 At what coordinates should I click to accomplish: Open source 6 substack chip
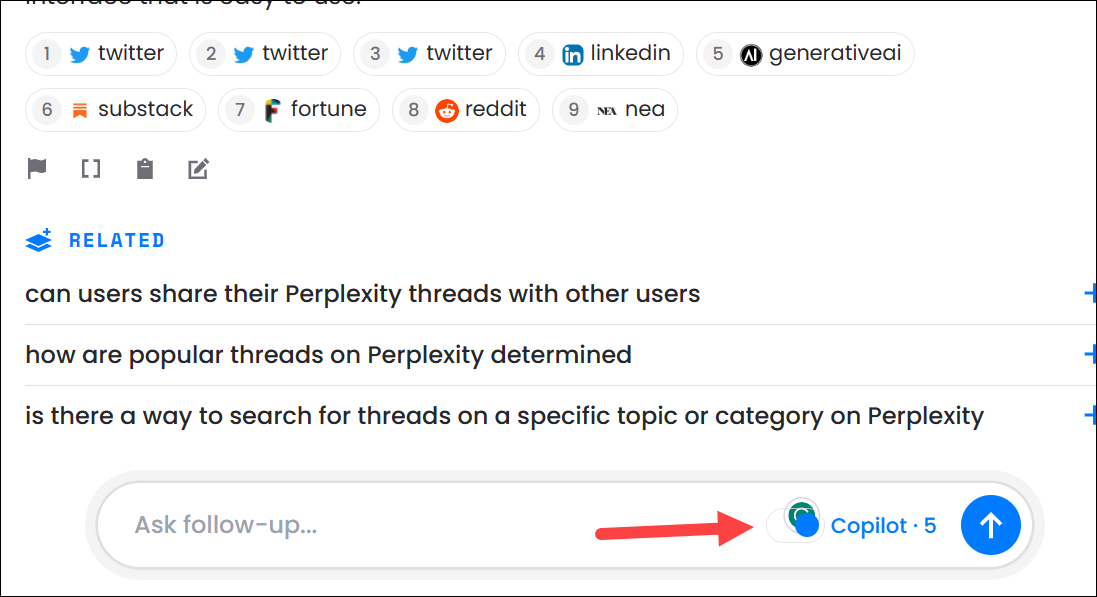coord(115,110)
